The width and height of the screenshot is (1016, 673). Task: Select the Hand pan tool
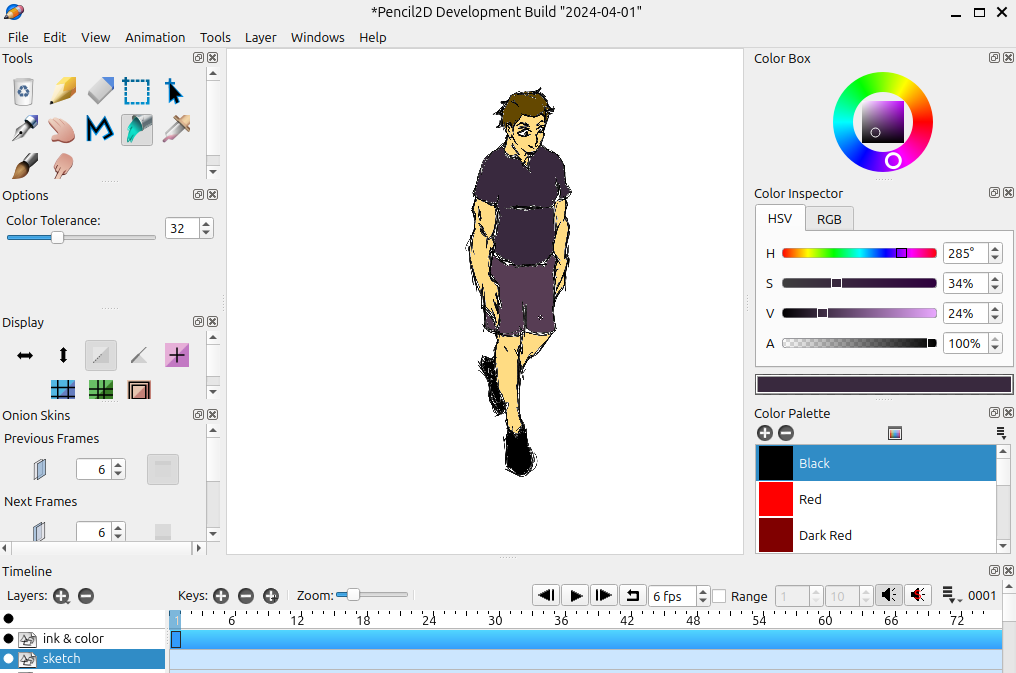[x=62, y=129]
